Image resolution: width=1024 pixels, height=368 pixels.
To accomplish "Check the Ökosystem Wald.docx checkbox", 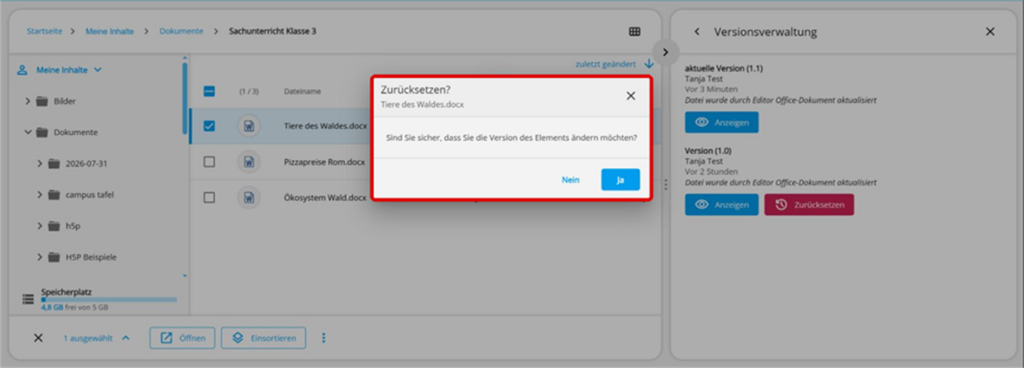I will pos(209,197).
